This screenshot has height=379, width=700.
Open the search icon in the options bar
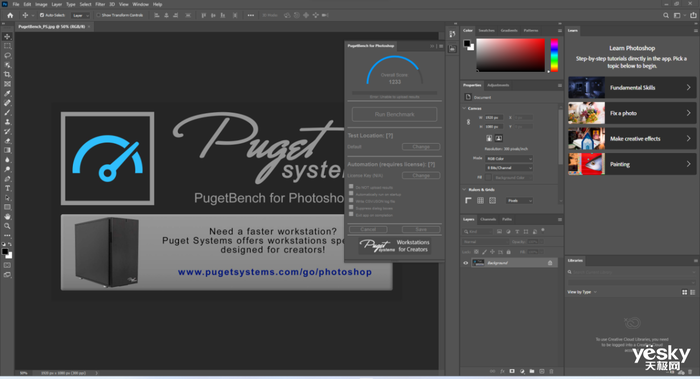pos(666,15)
